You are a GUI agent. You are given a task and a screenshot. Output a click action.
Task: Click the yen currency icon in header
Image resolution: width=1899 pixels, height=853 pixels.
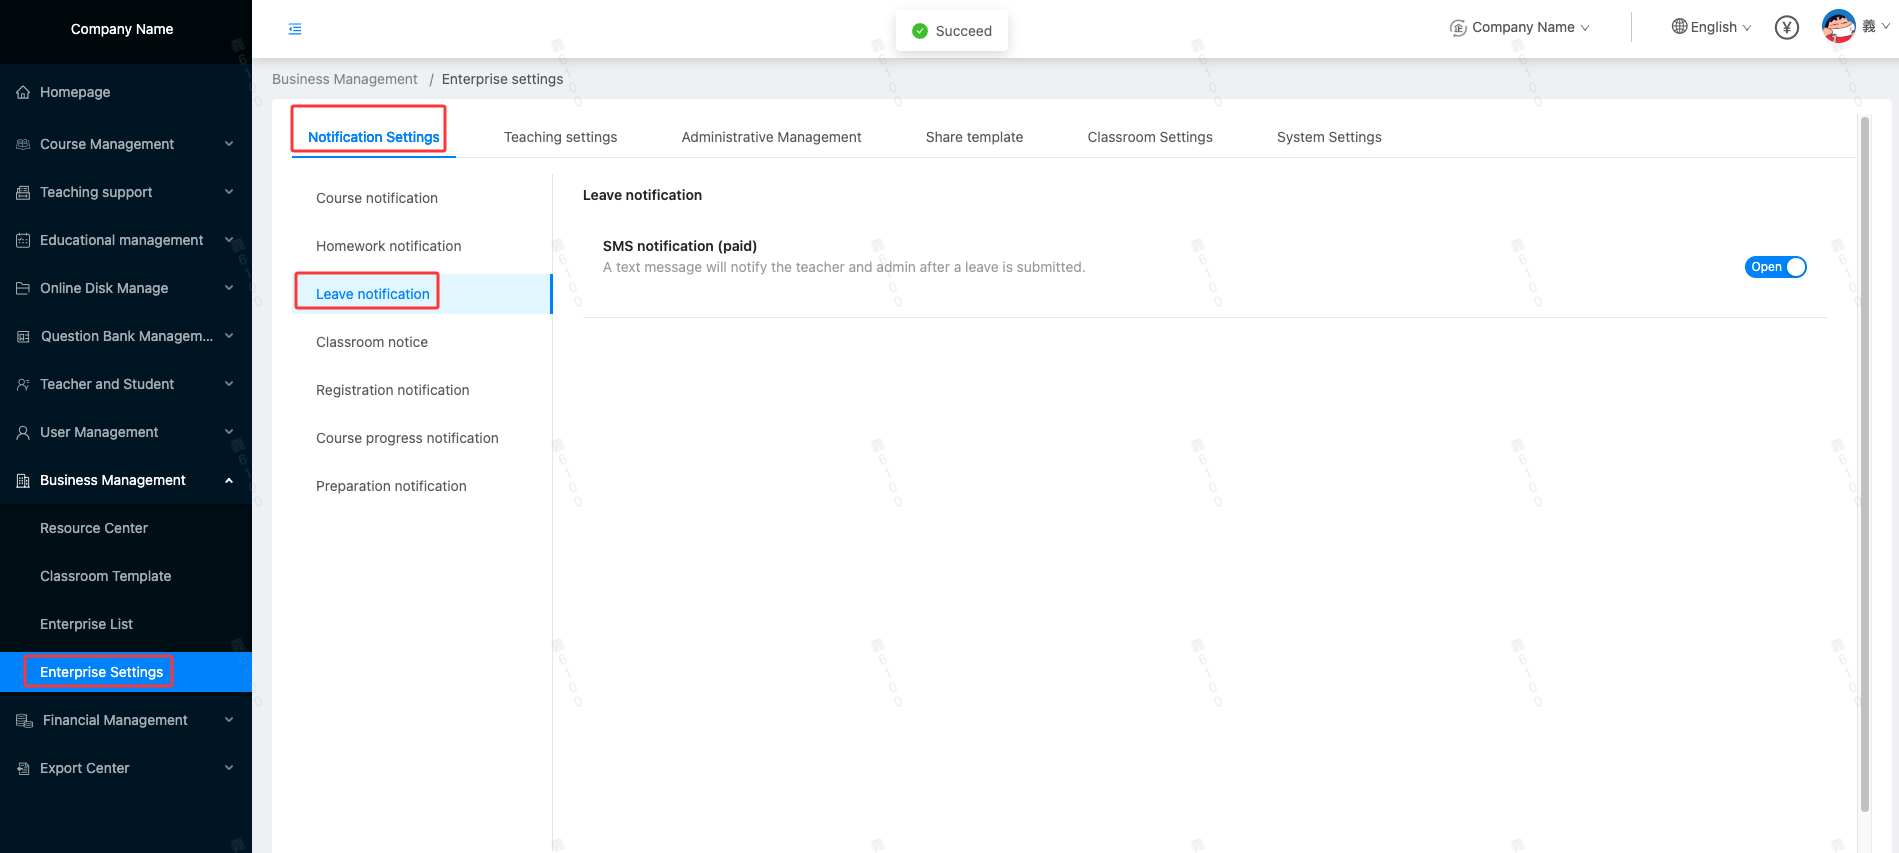[x=1786, y=28]
